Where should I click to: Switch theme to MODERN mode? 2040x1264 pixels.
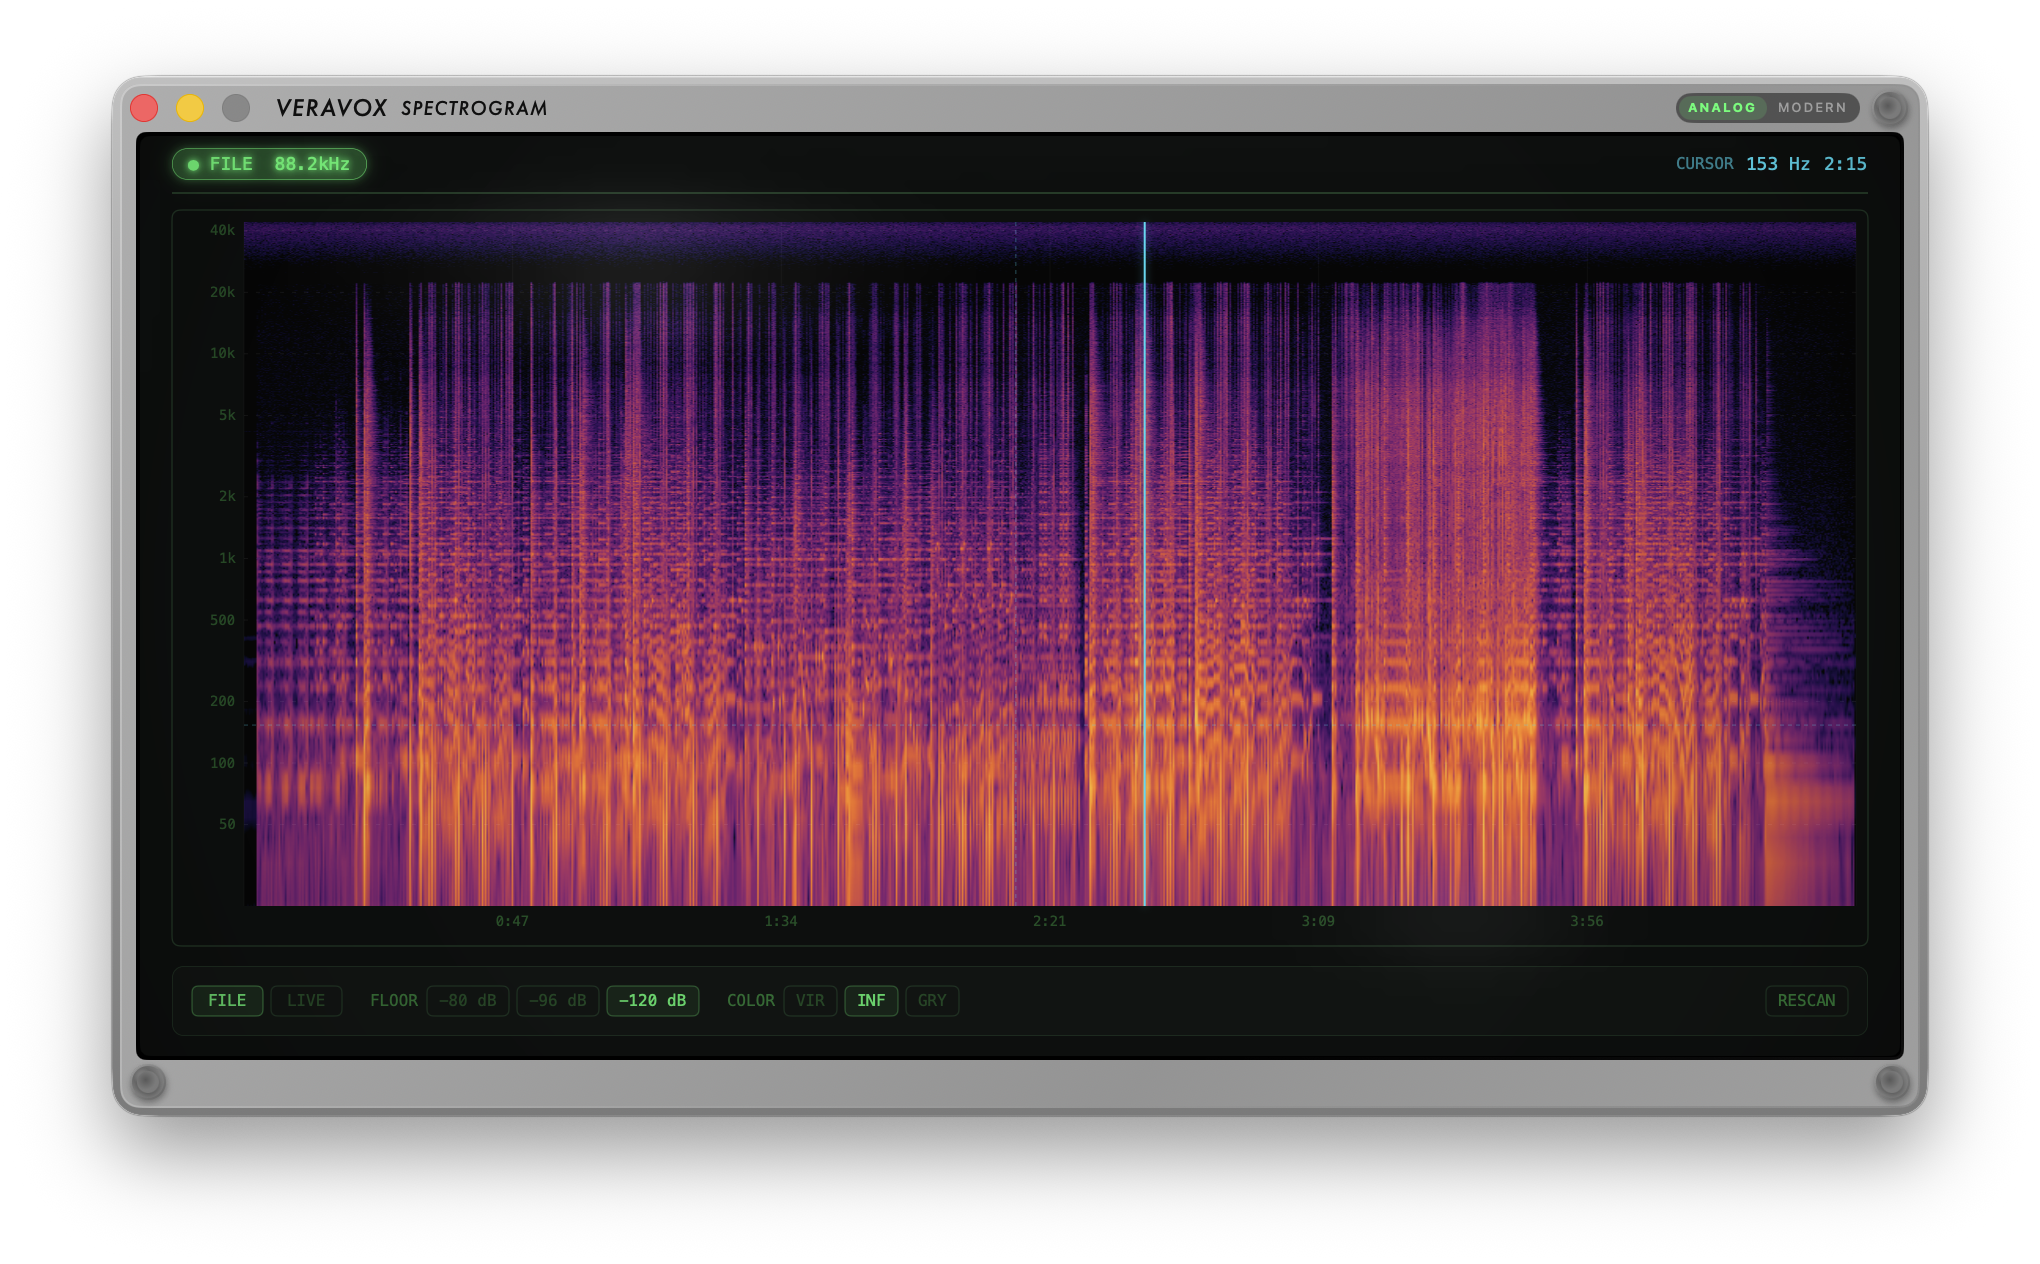(x=1812, y=108)
